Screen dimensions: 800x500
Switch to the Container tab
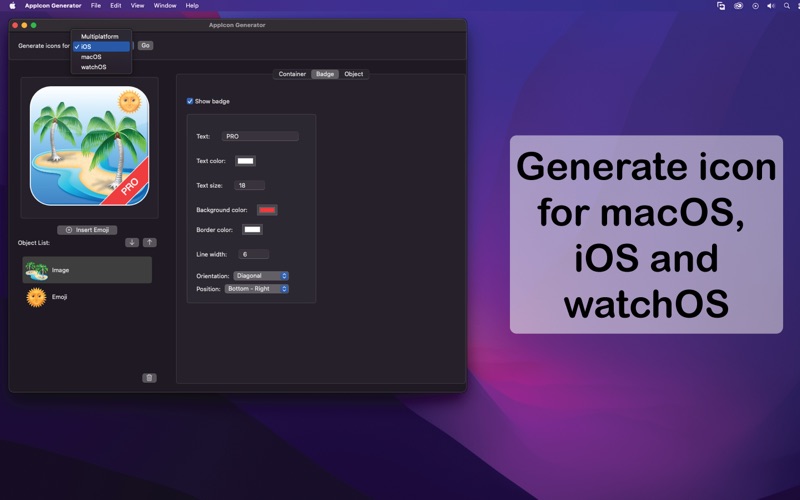point(292,74)
